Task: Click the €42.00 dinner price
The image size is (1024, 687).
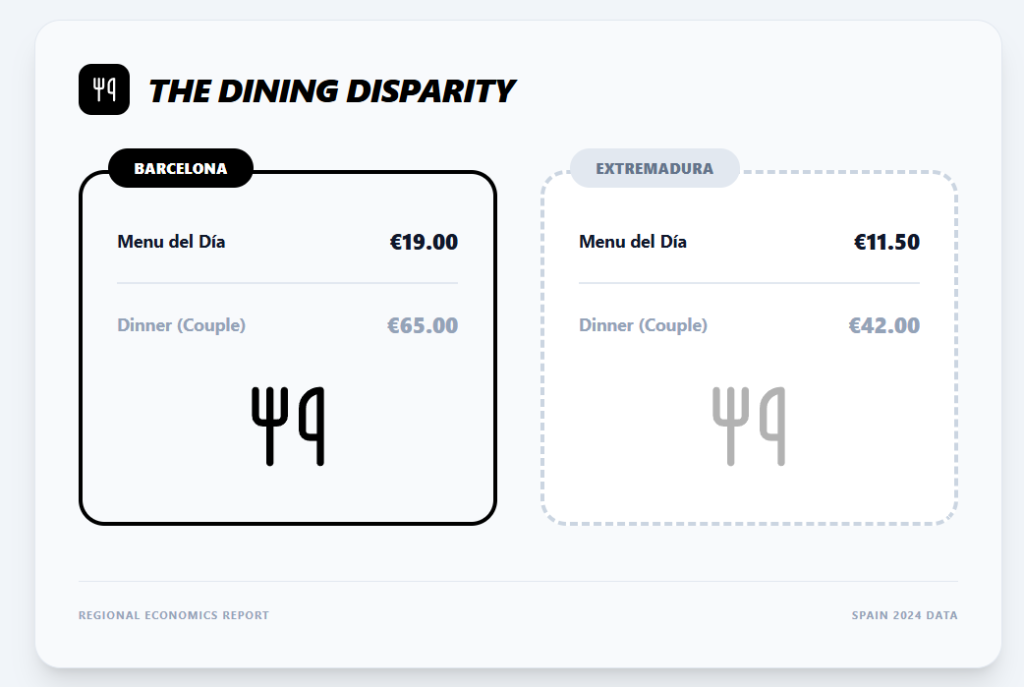Action: point(884,325)
